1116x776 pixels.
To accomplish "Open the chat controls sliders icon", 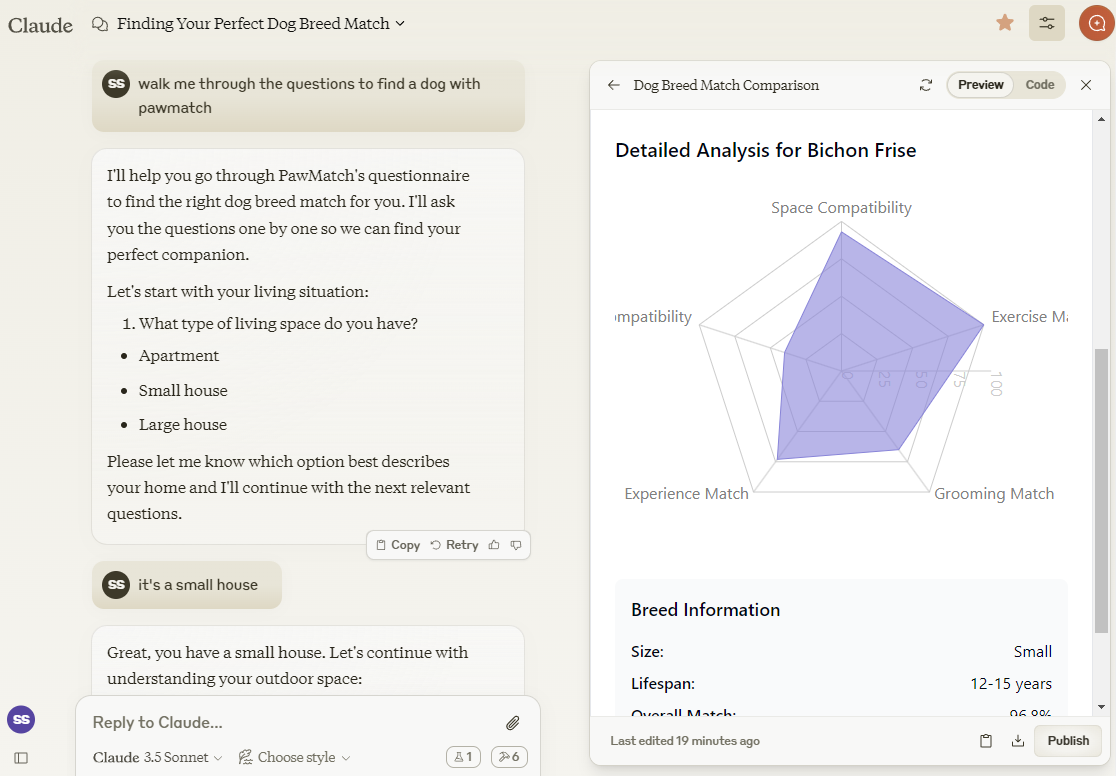I will click(x=1047, y=23).
